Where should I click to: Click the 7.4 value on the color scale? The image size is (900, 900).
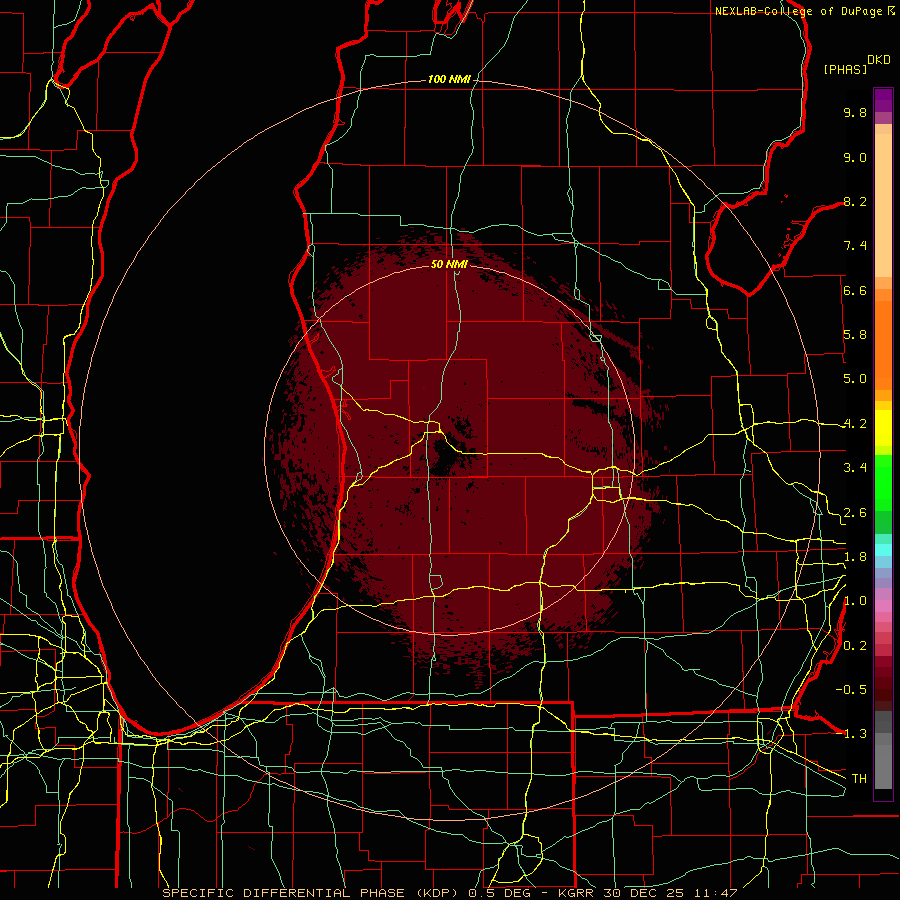tap(855, 246)
